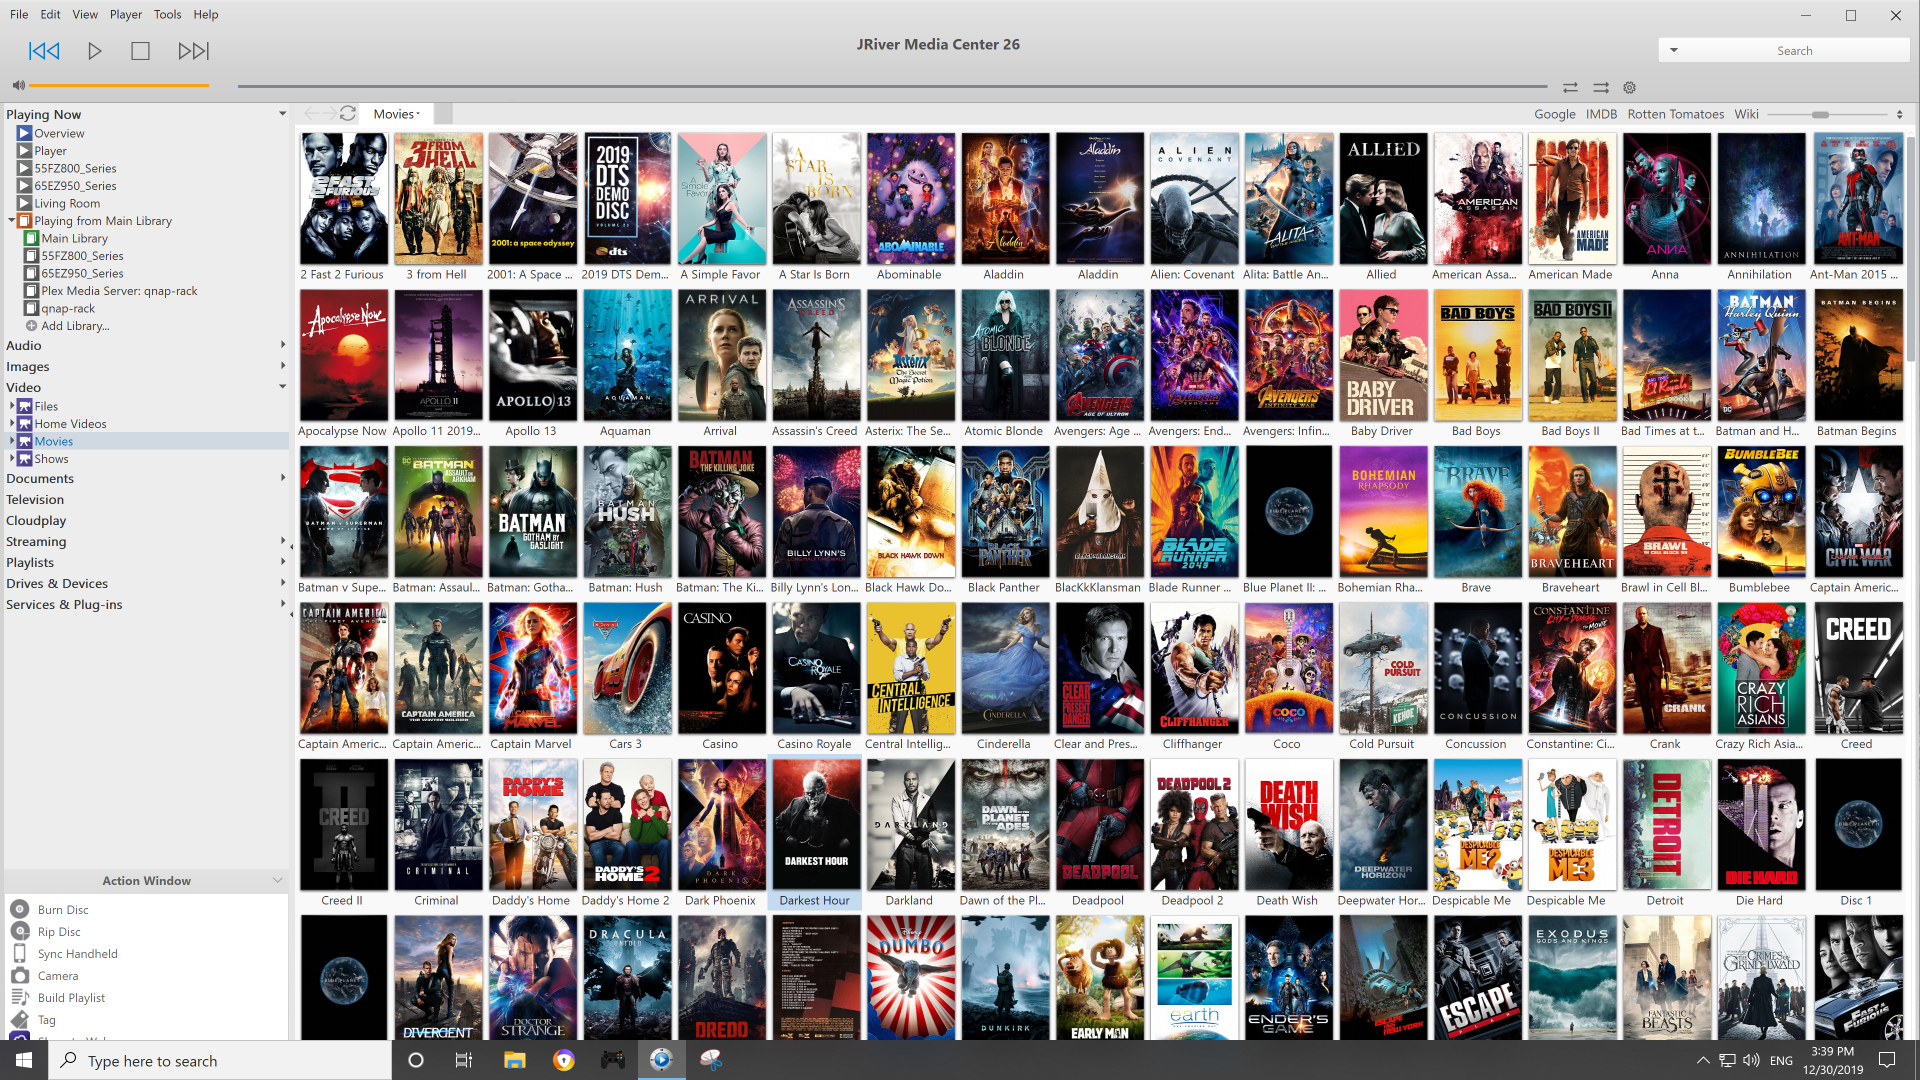Open the Edit menu
The width and height of the screenshot is (1920, 1080).
50,14
